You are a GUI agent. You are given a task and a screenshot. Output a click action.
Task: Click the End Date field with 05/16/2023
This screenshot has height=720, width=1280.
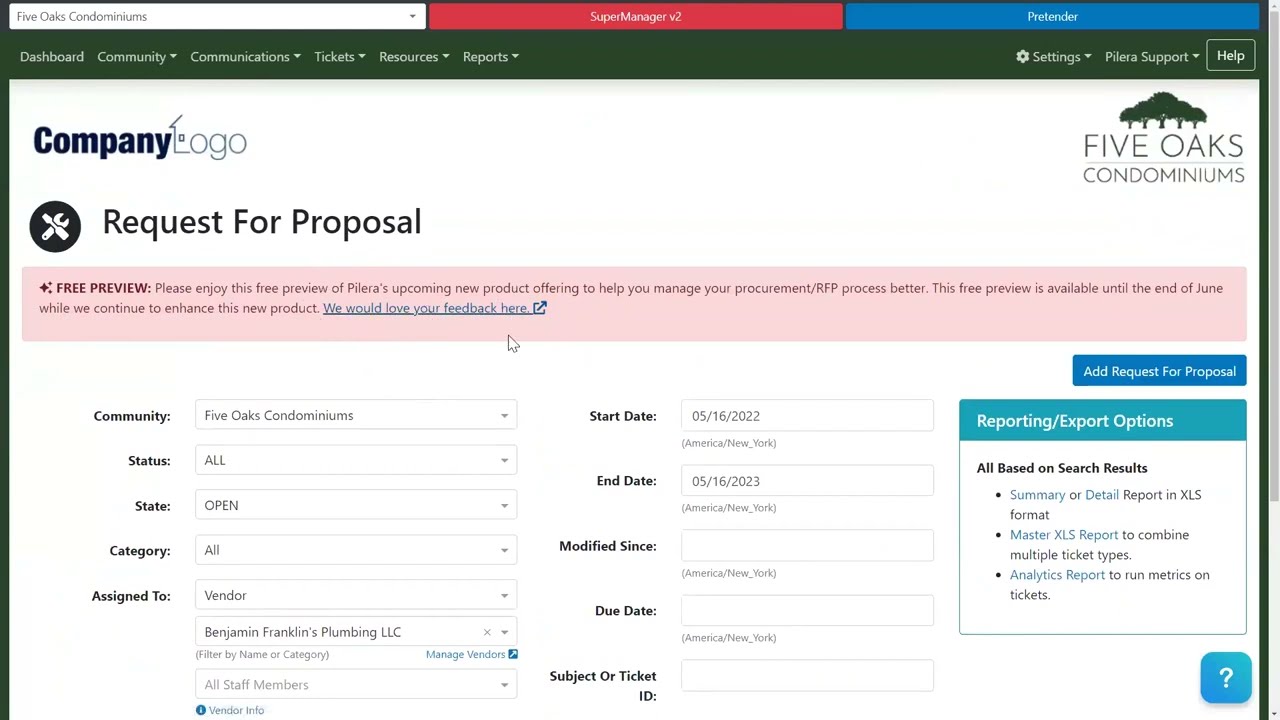coord(807,481)
